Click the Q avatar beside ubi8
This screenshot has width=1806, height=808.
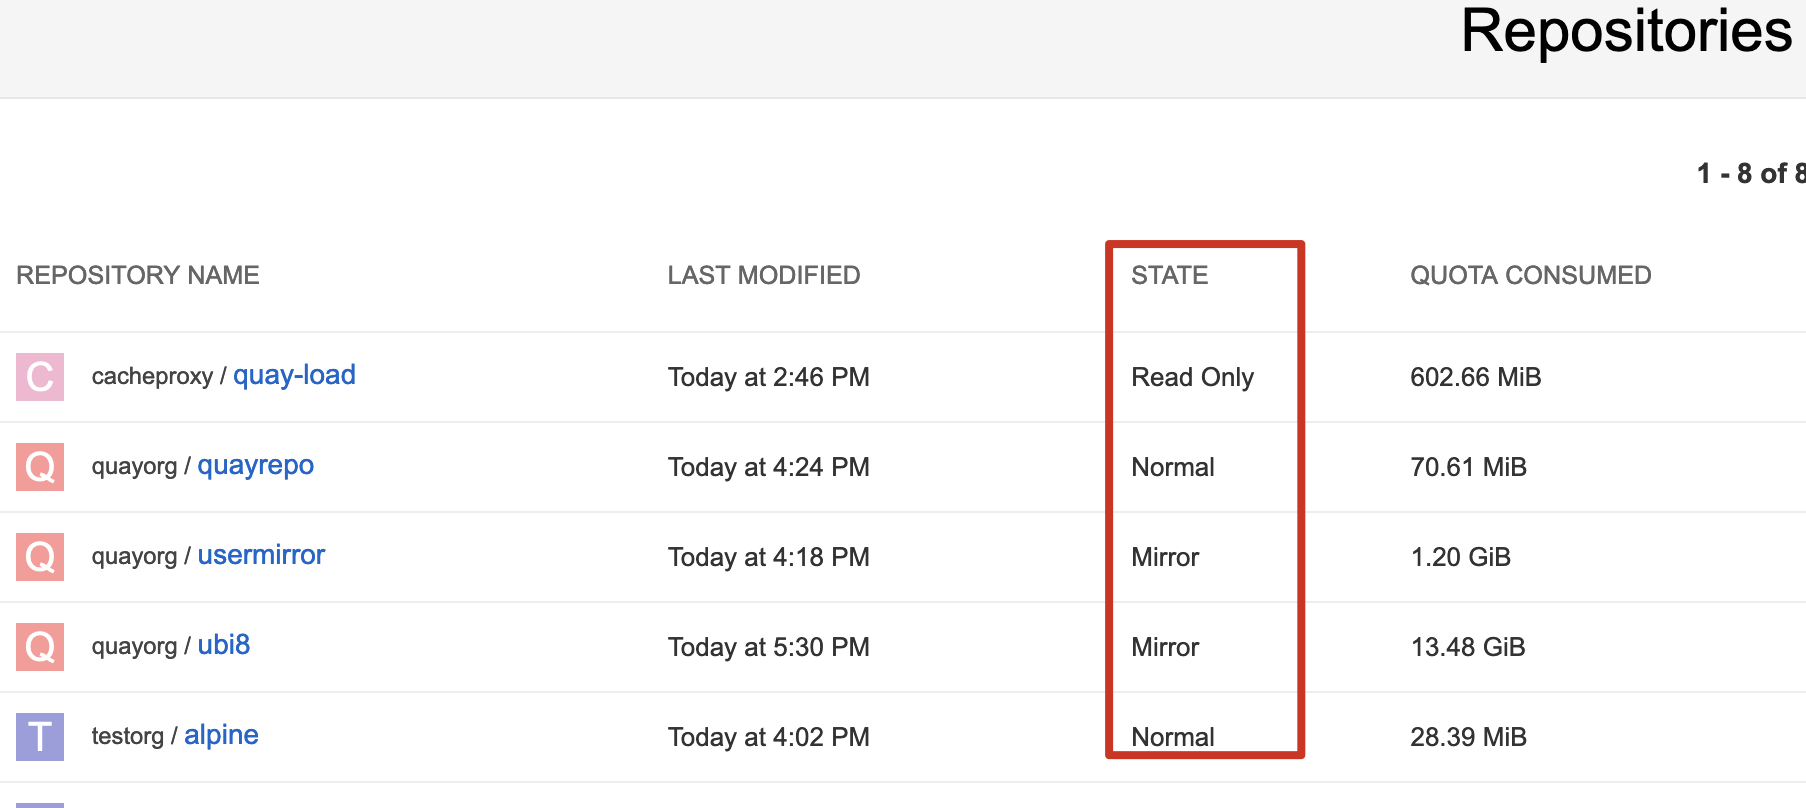(x=40, y=647)
